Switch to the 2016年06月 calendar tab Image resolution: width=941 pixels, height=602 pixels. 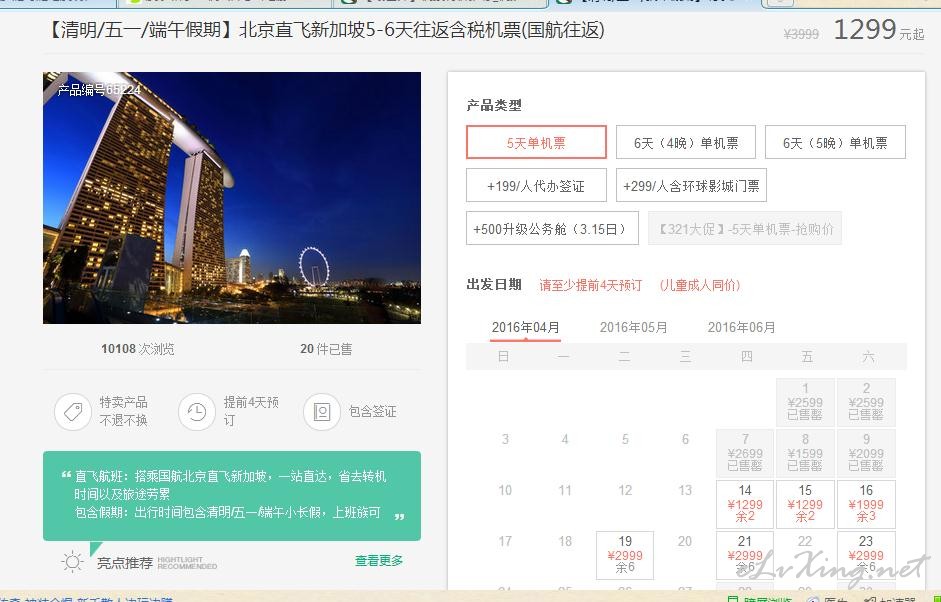pyautogui.click(x=741, y=328)
